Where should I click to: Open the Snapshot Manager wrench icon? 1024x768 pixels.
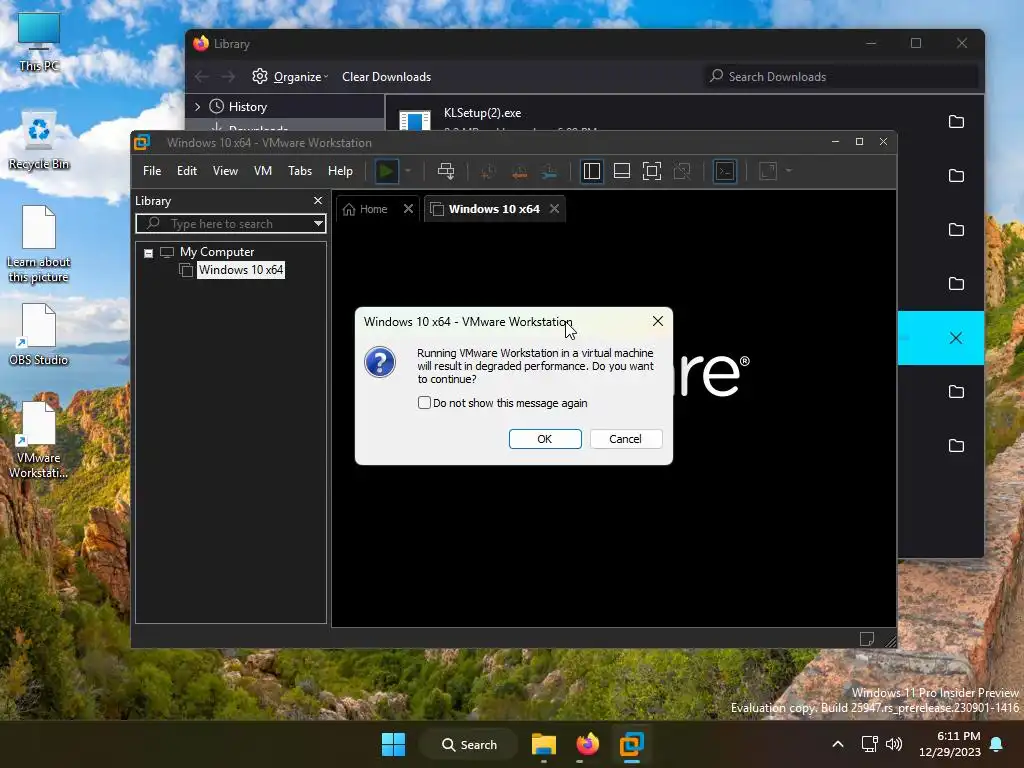(x=549, y=171)
